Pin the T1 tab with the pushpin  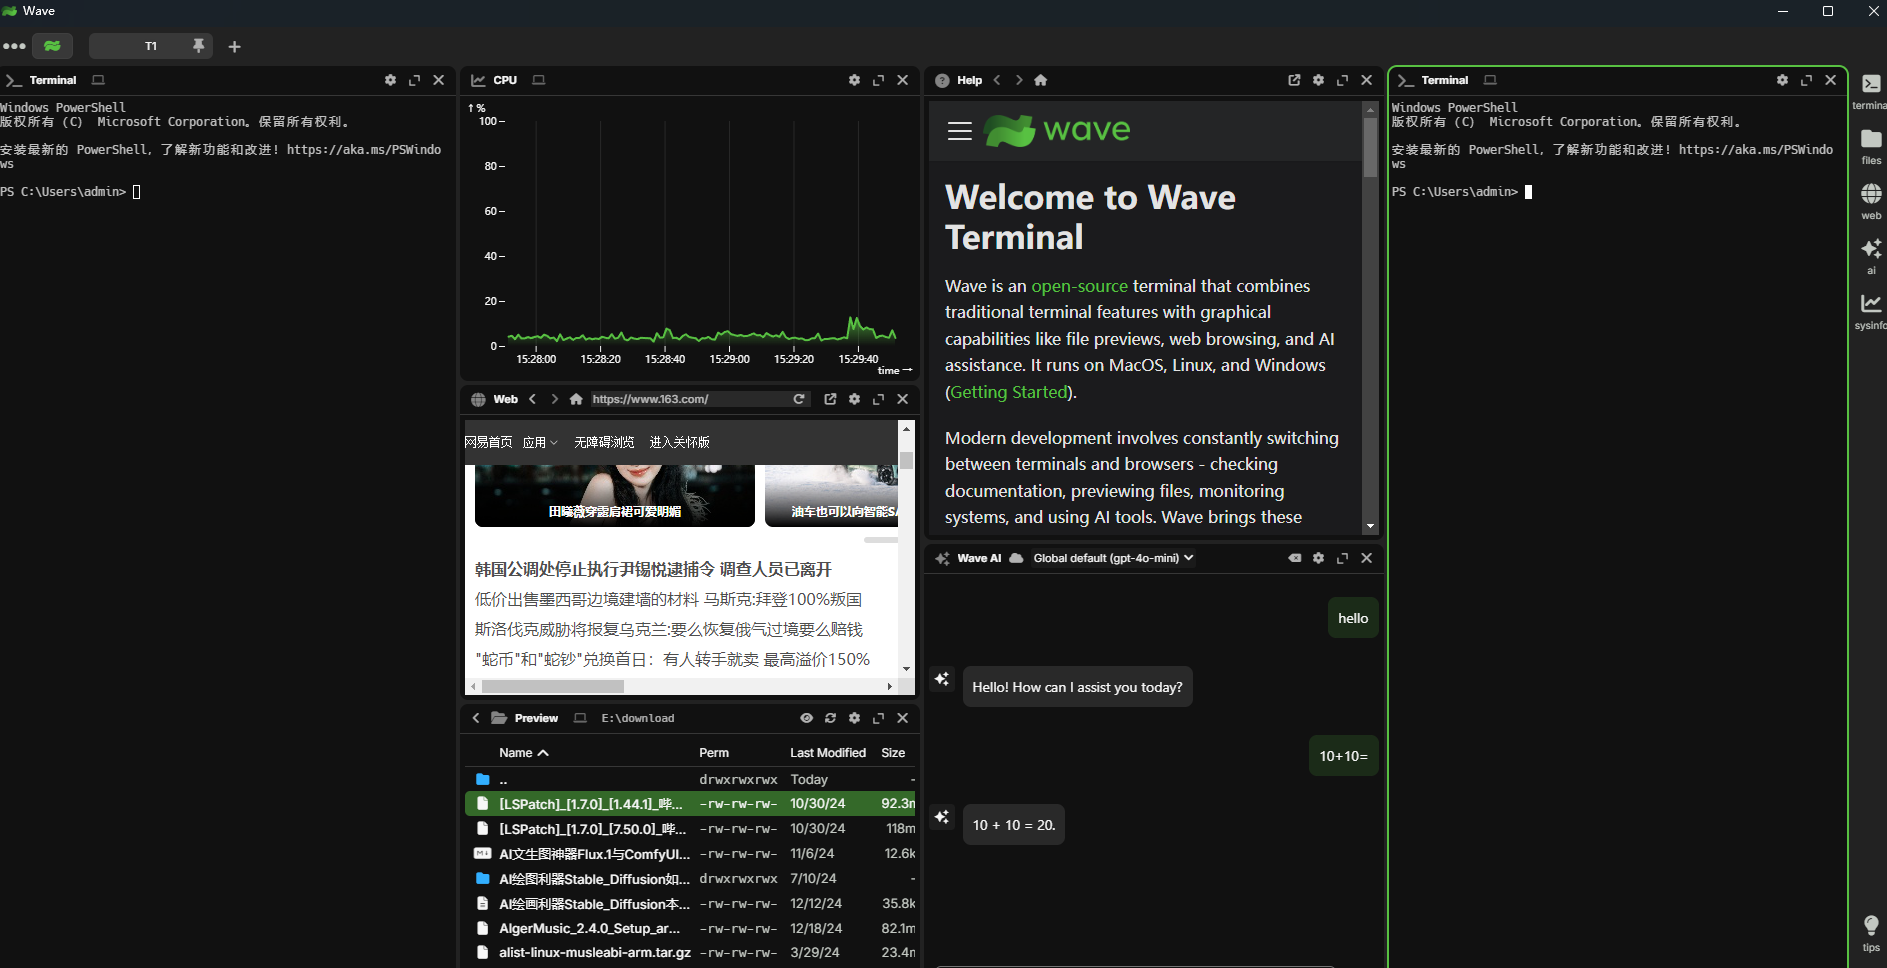click(198, 46)
